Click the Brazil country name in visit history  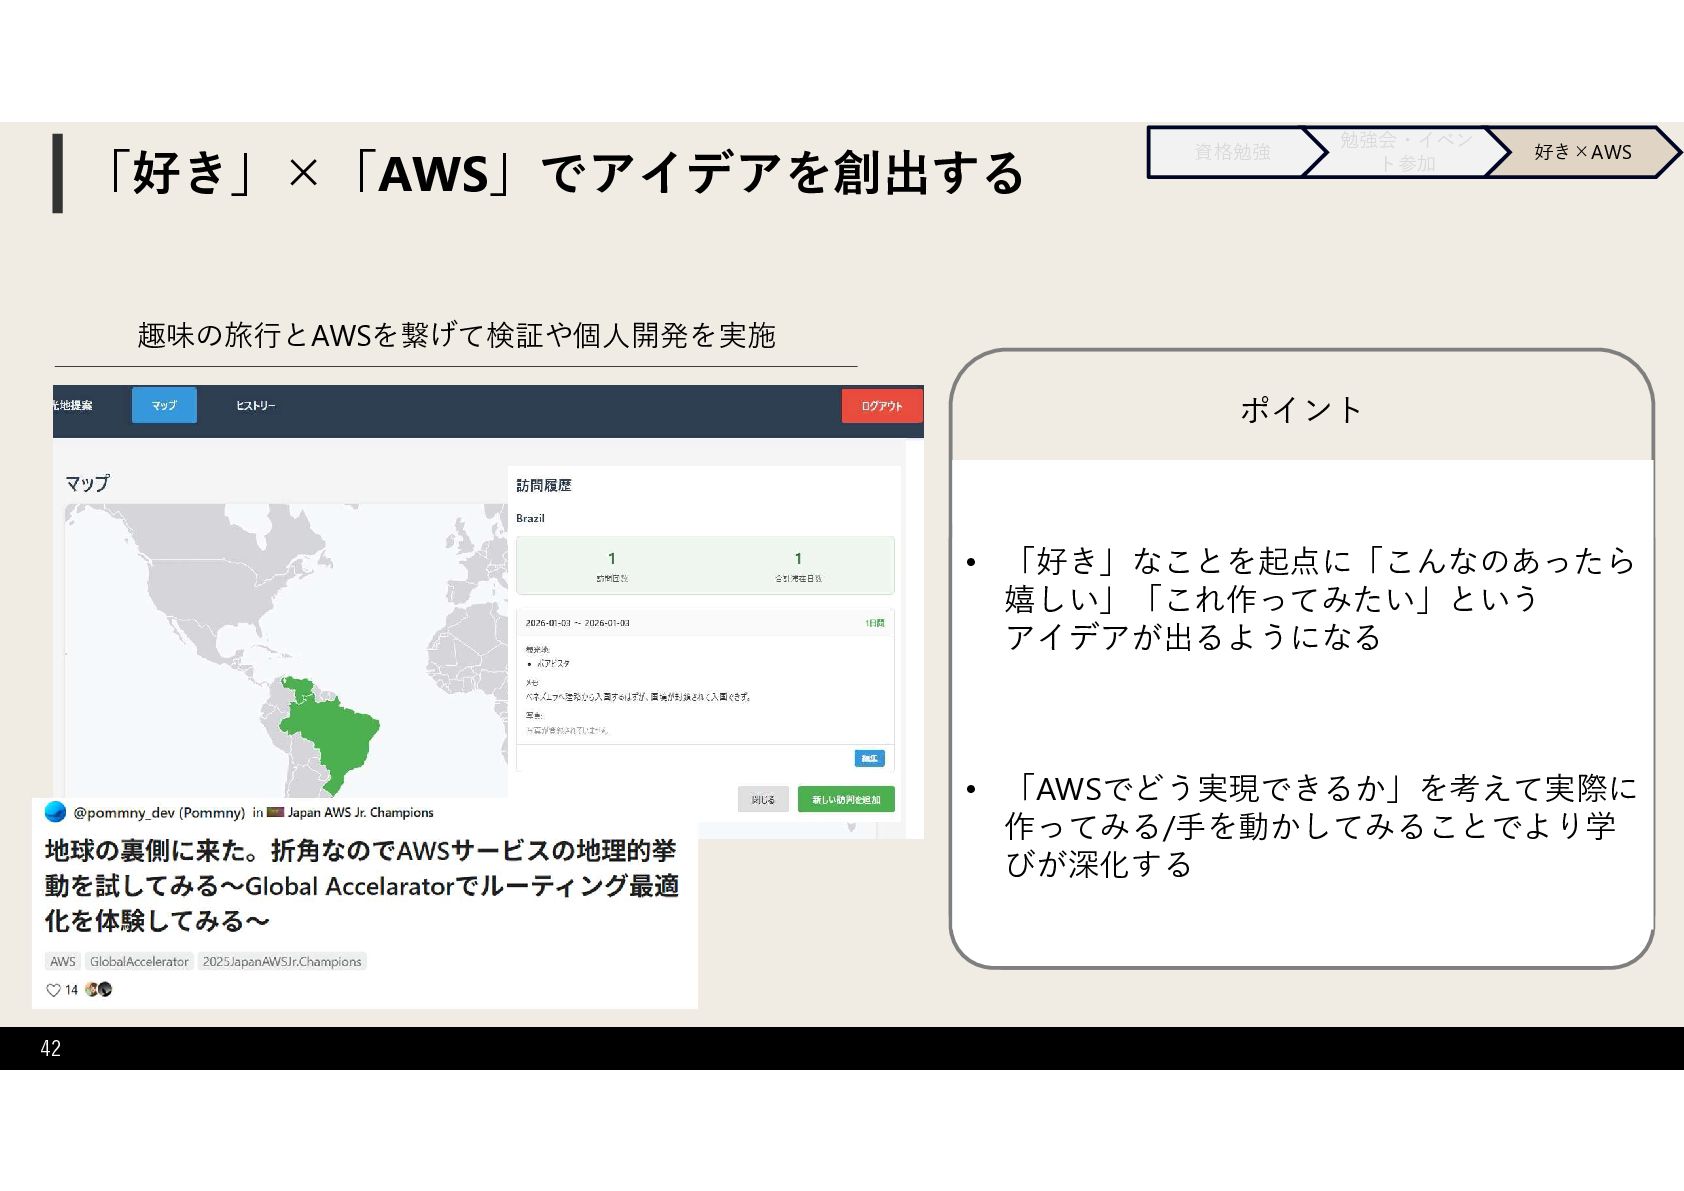point(530,518)
